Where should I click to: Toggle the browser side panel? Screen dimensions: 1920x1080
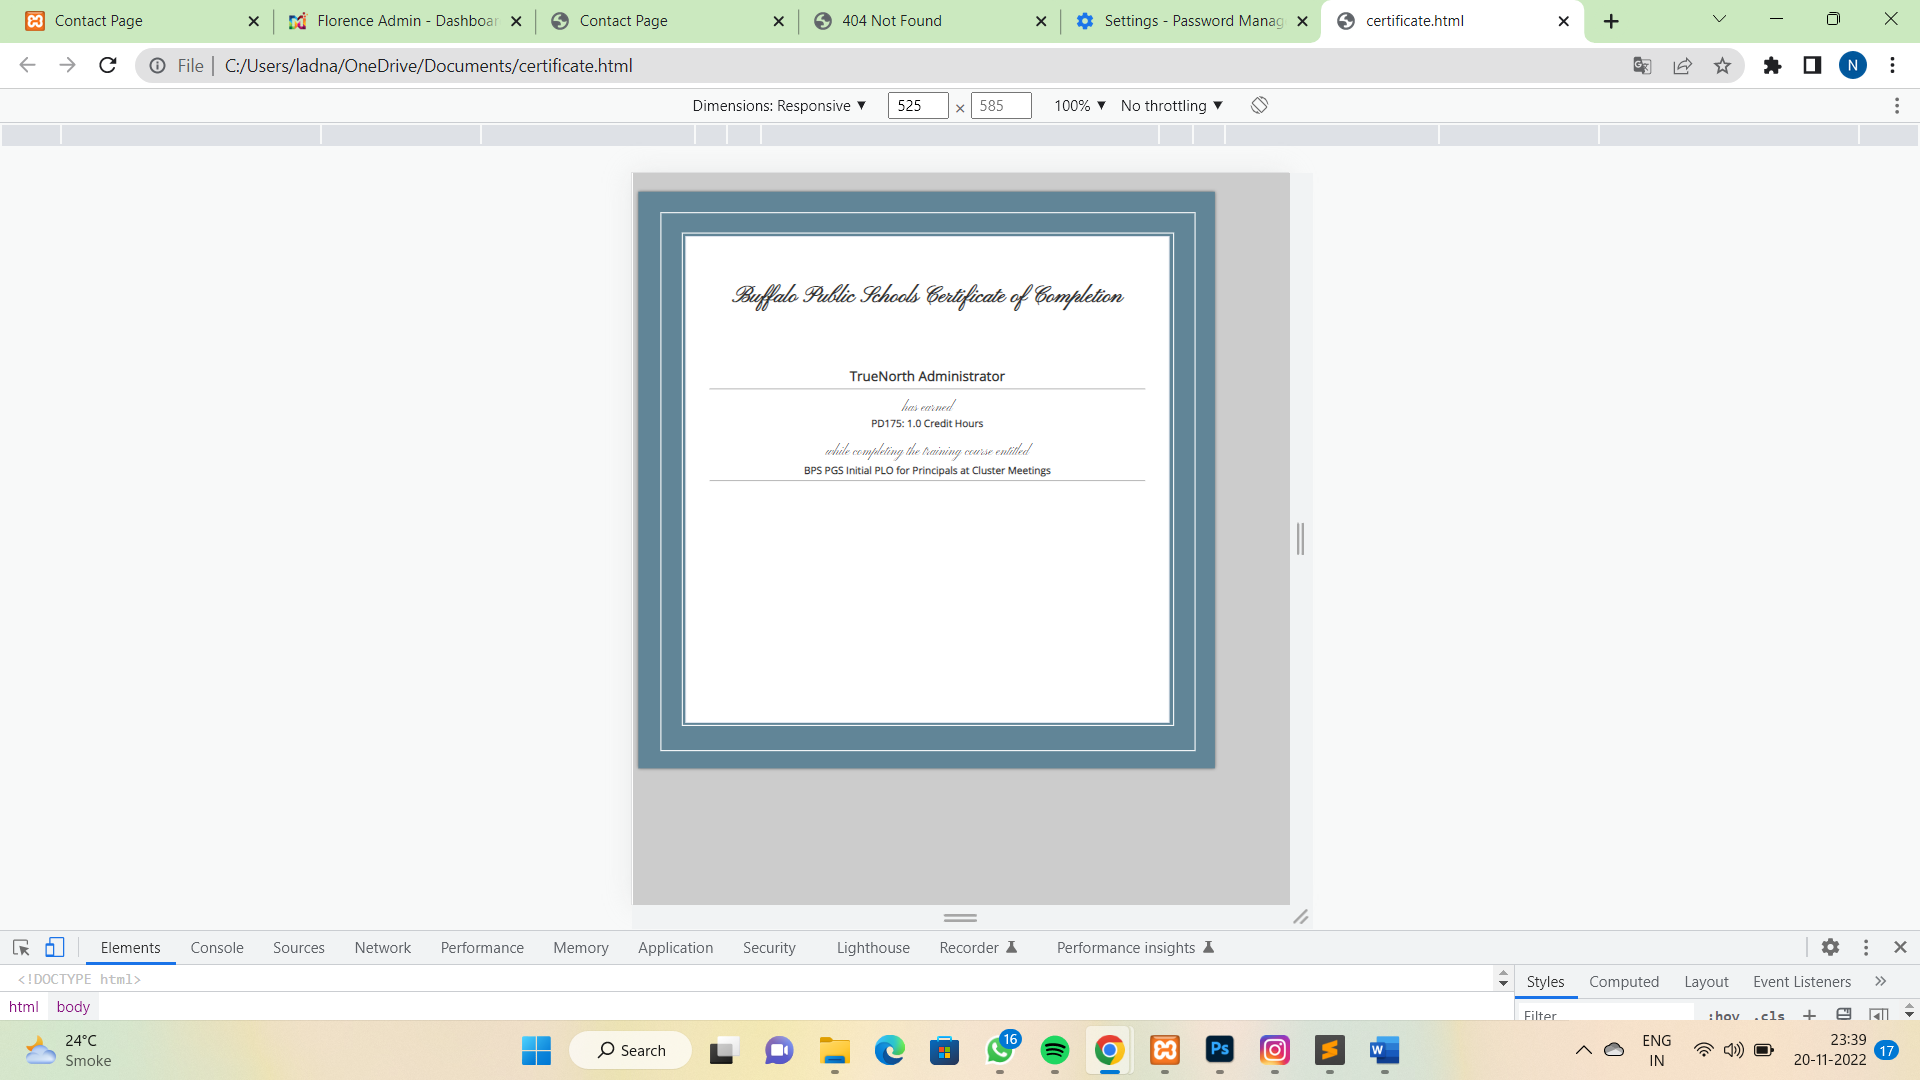pyautogui.click(x=1812, y=66)
